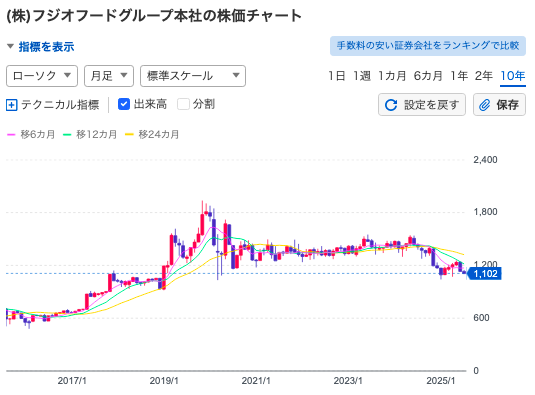Click the 移6カ月 legend label
The image size is (535, 395).
(38, 134)
